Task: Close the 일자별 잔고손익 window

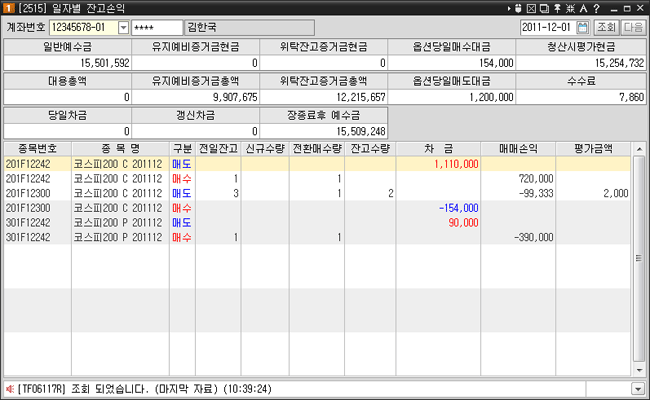Action: 640,8
